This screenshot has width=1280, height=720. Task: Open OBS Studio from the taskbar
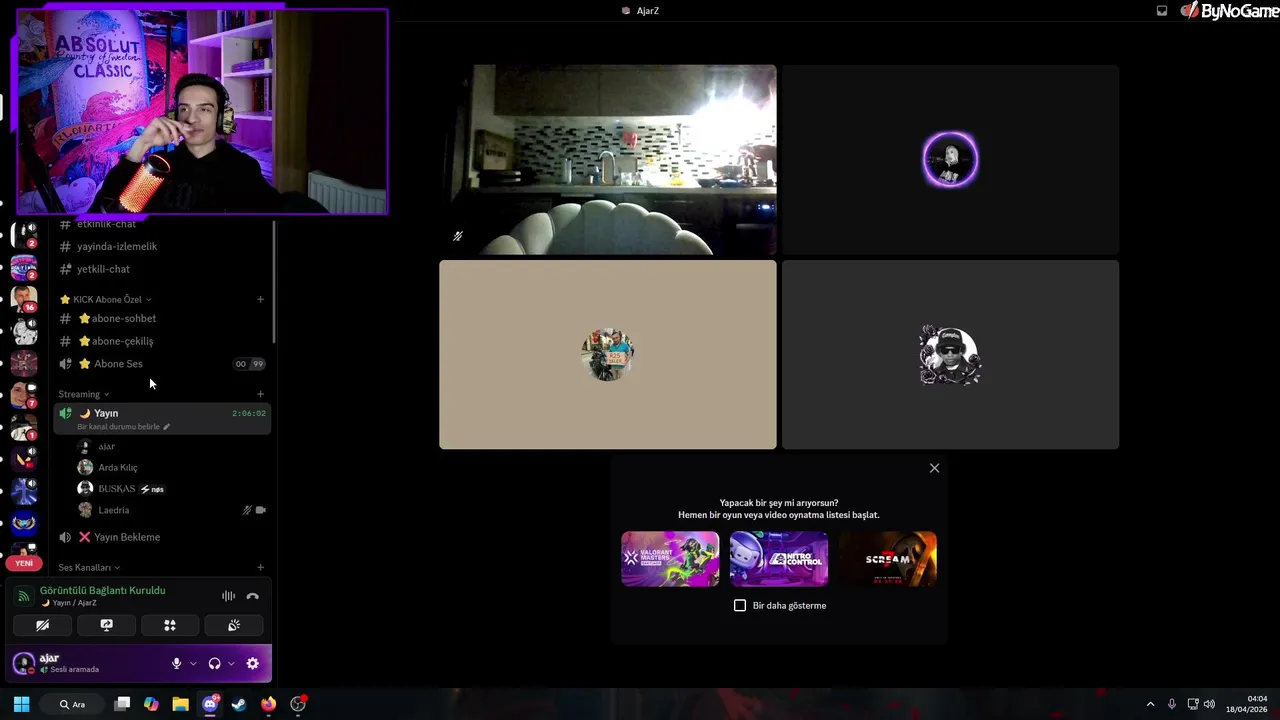[298, 704]
